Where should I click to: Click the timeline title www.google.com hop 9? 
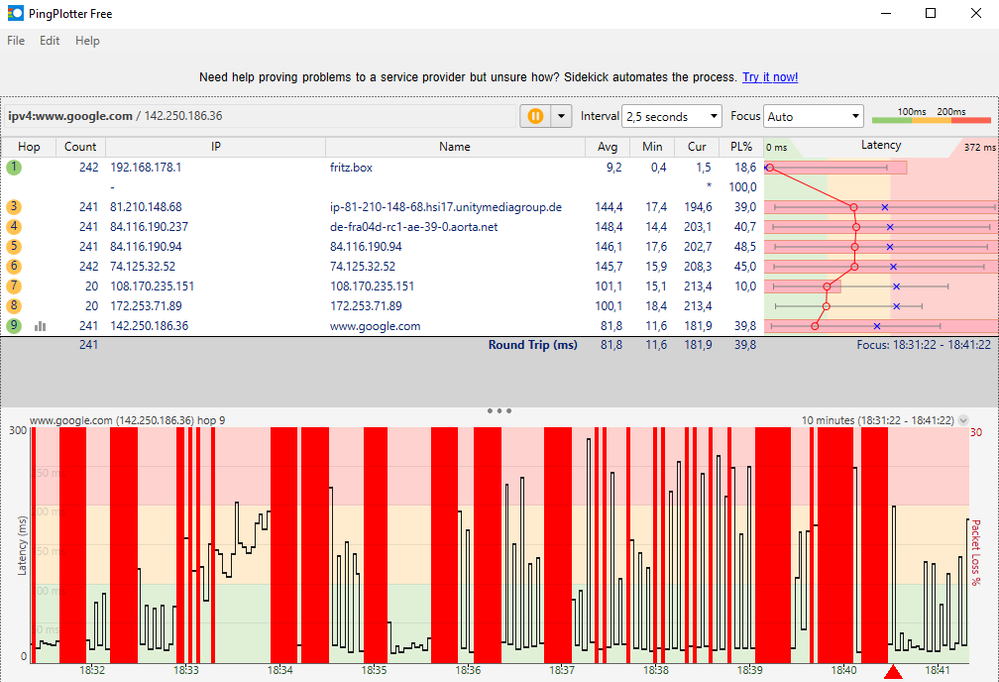coord(127,420)
